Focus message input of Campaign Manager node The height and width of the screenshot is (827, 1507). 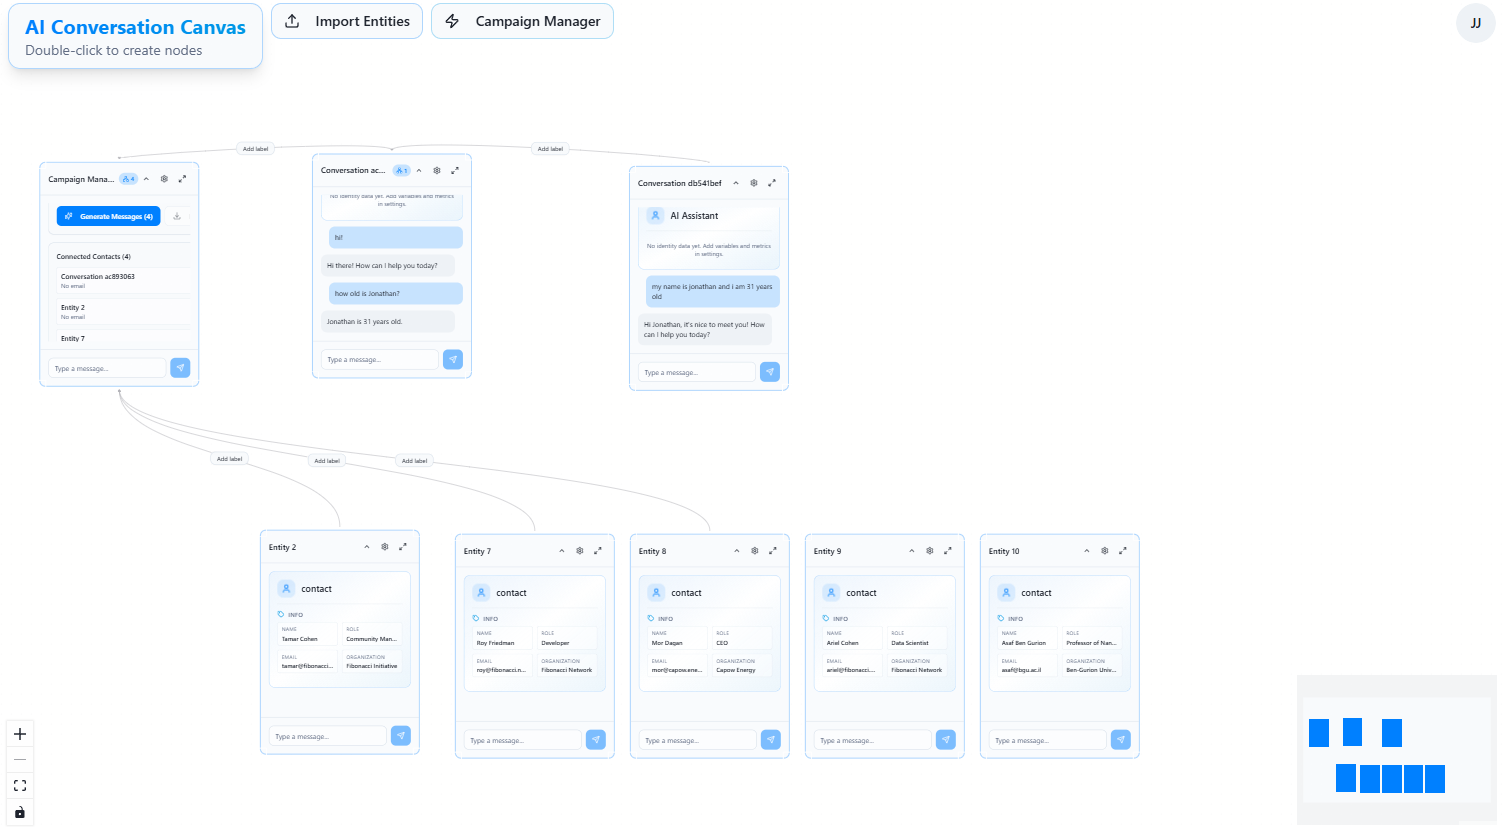pyautogui.click(x=107, y=368)
